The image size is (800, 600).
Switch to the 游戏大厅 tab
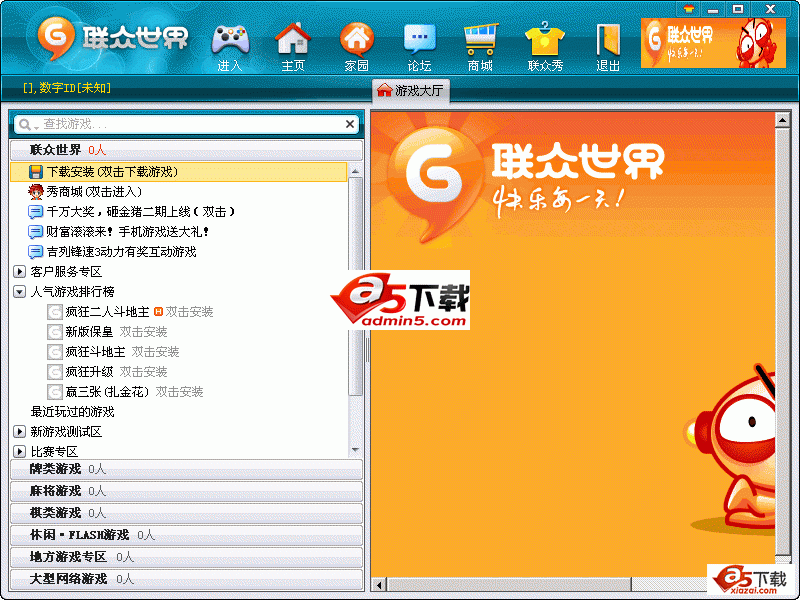point(411,91)
